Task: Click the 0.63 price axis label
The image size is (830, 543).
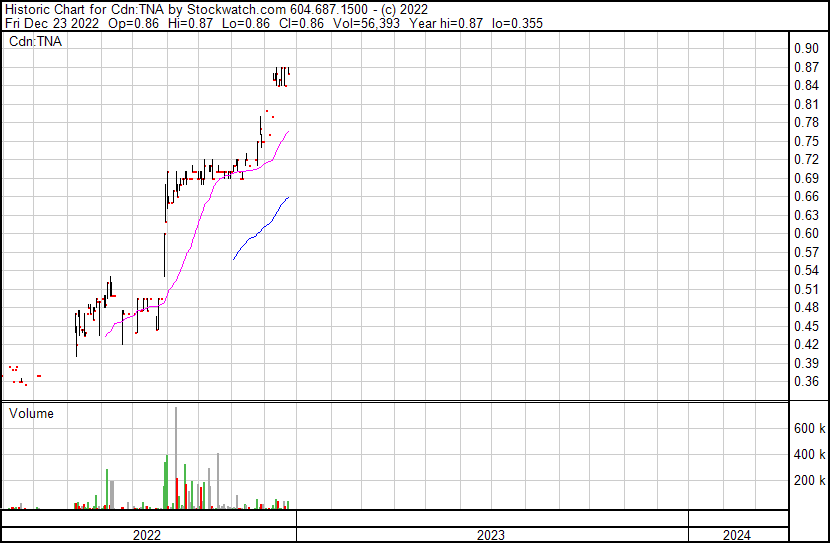Action: (x=806, y=215)
